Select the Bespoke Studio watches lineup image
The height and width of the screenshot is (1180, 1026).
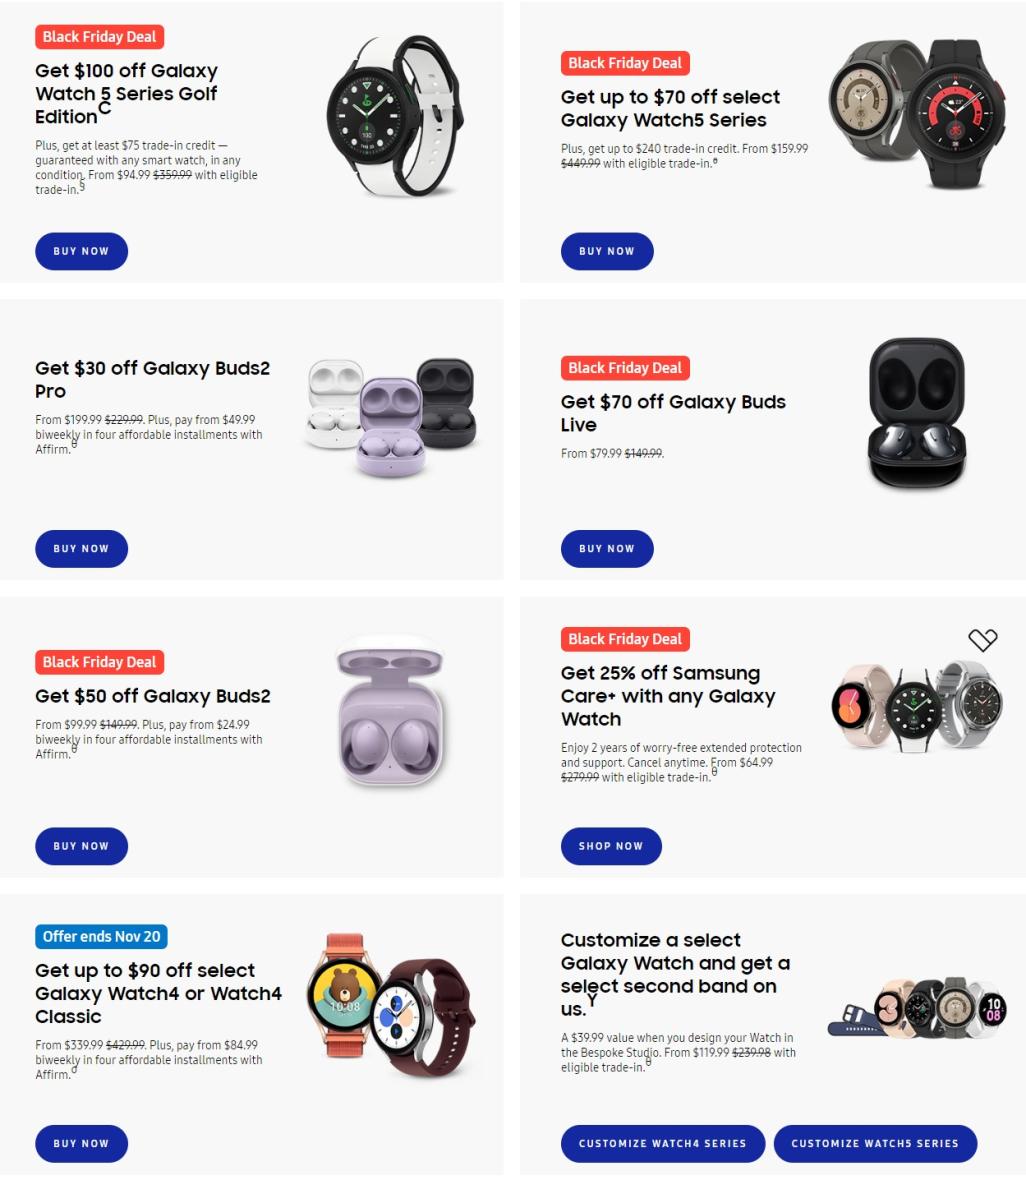tap(916, 1008)
